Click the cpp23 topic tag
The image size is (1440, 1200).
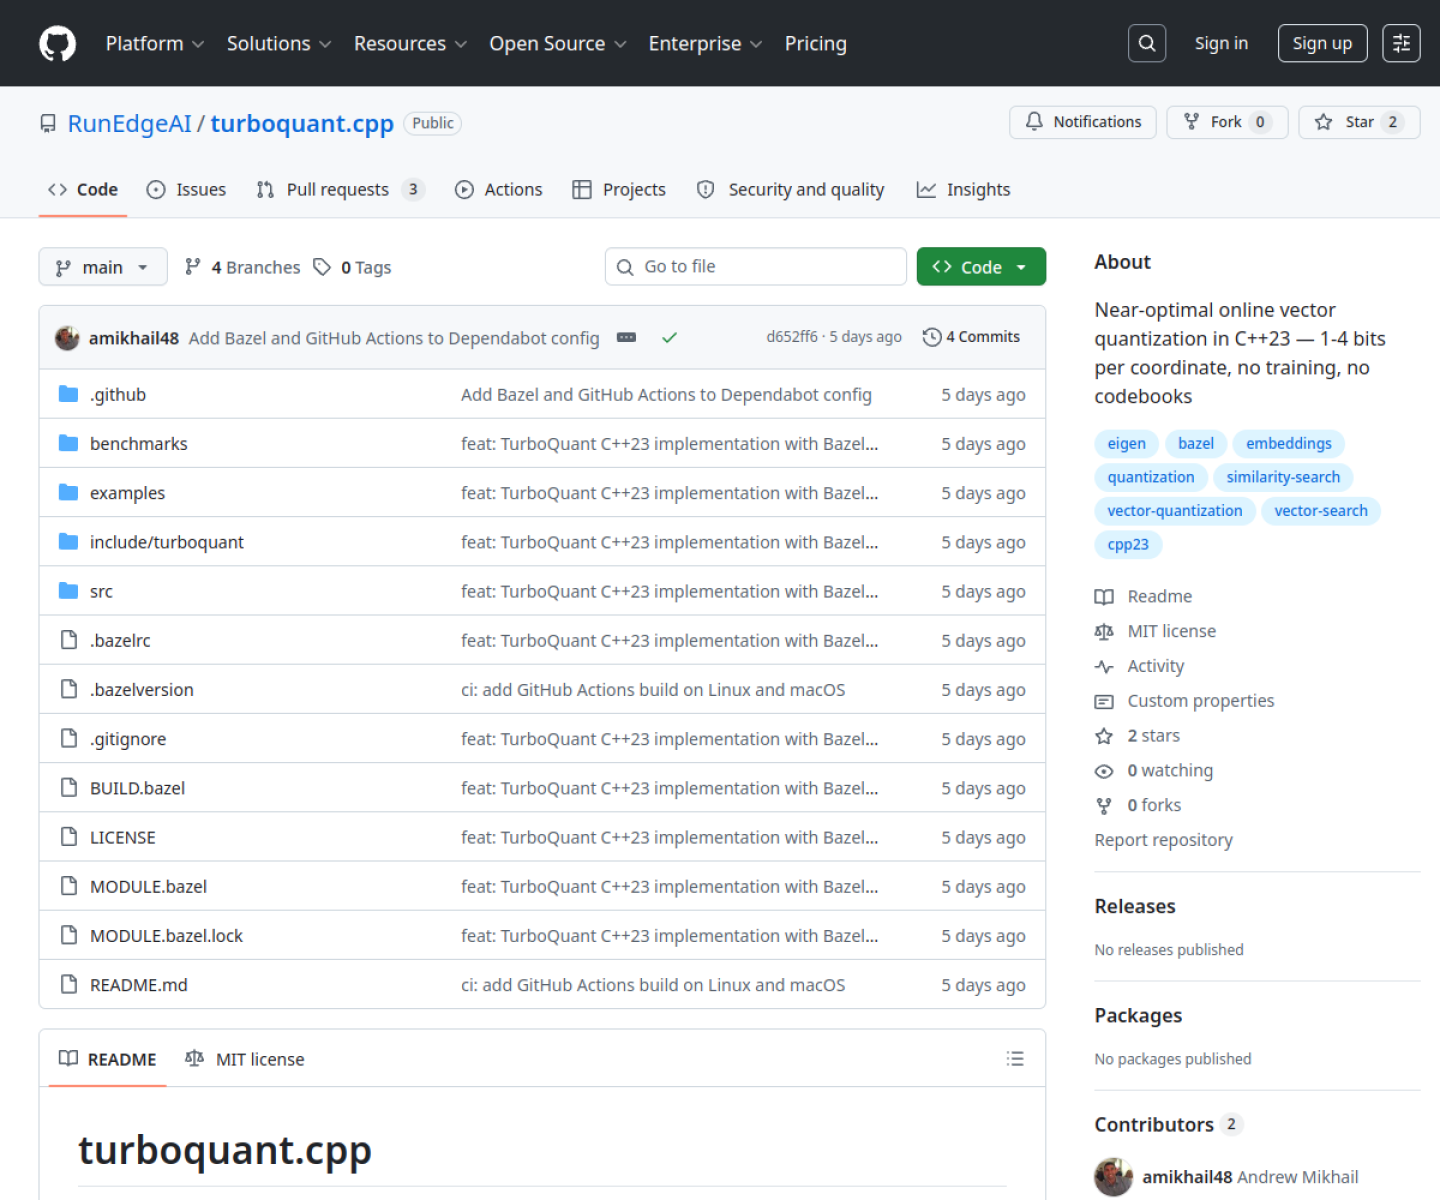coord(1128,545)
